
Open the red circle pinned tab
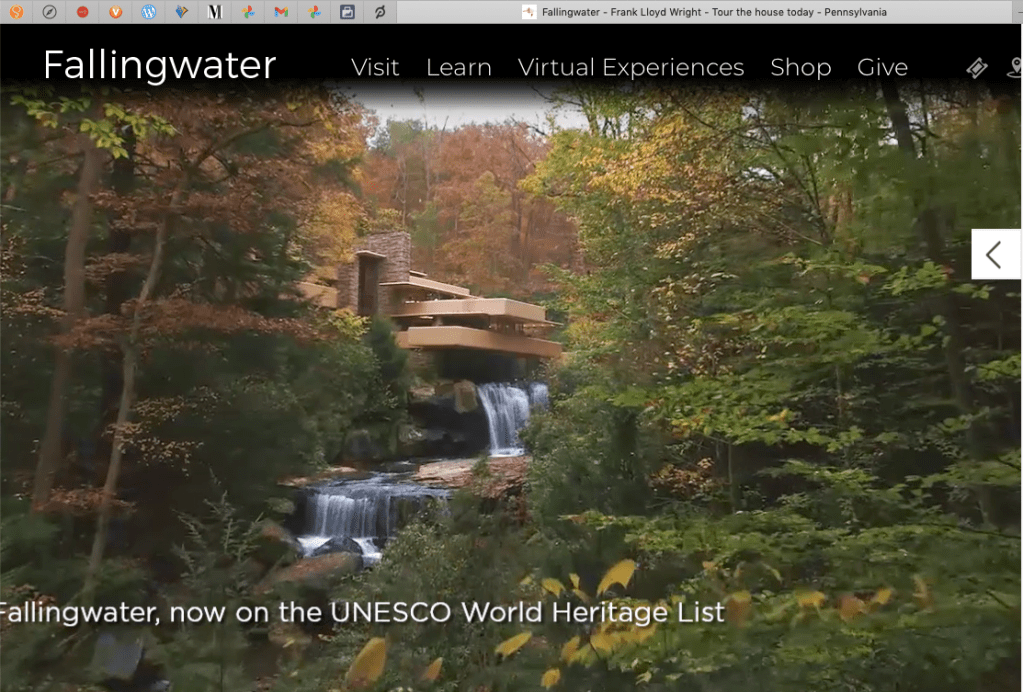click(83, 12)
